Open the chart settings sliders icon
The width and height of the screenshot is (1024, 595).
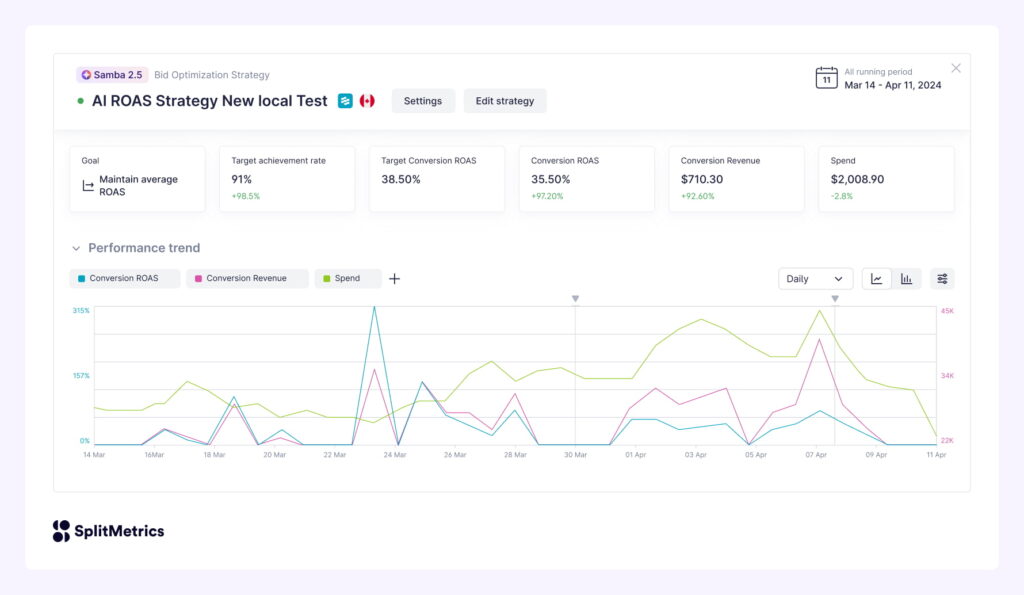[x=942, y=279]
